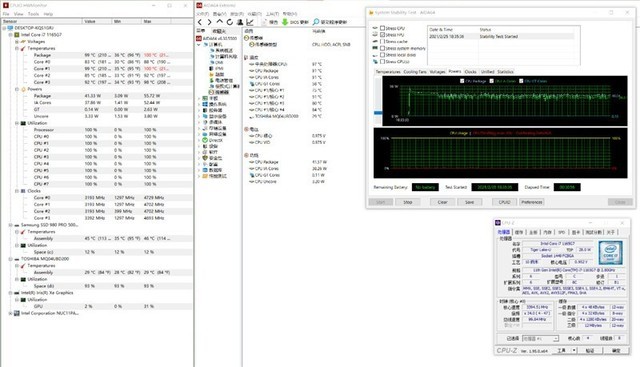Collapse the Computer node in AIDA64 tree
The image size is (640, 367).
pyautogui.click(x=199, y=44)
